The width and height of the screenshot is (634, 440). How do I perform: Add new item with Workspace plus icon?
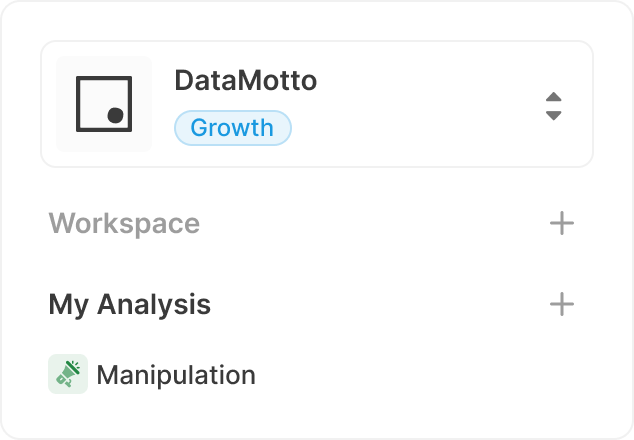click(562, 223)
